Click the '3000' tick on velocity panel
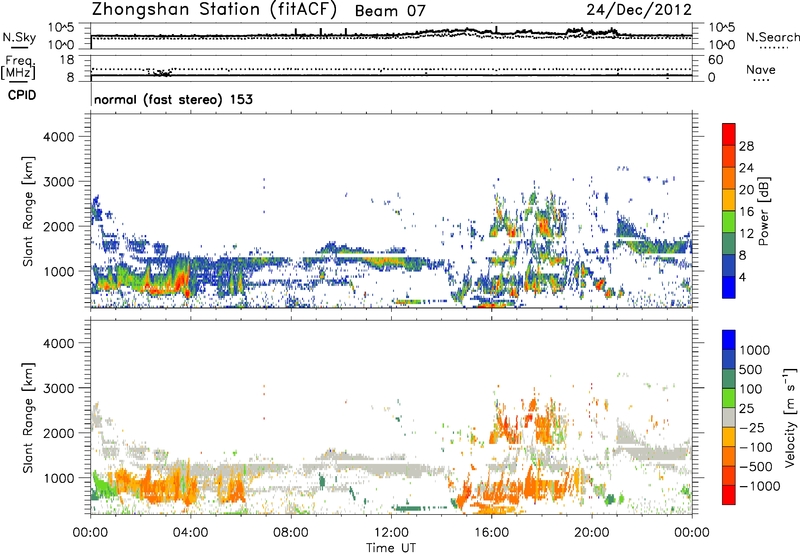800x554 pixels. (58, 388)
